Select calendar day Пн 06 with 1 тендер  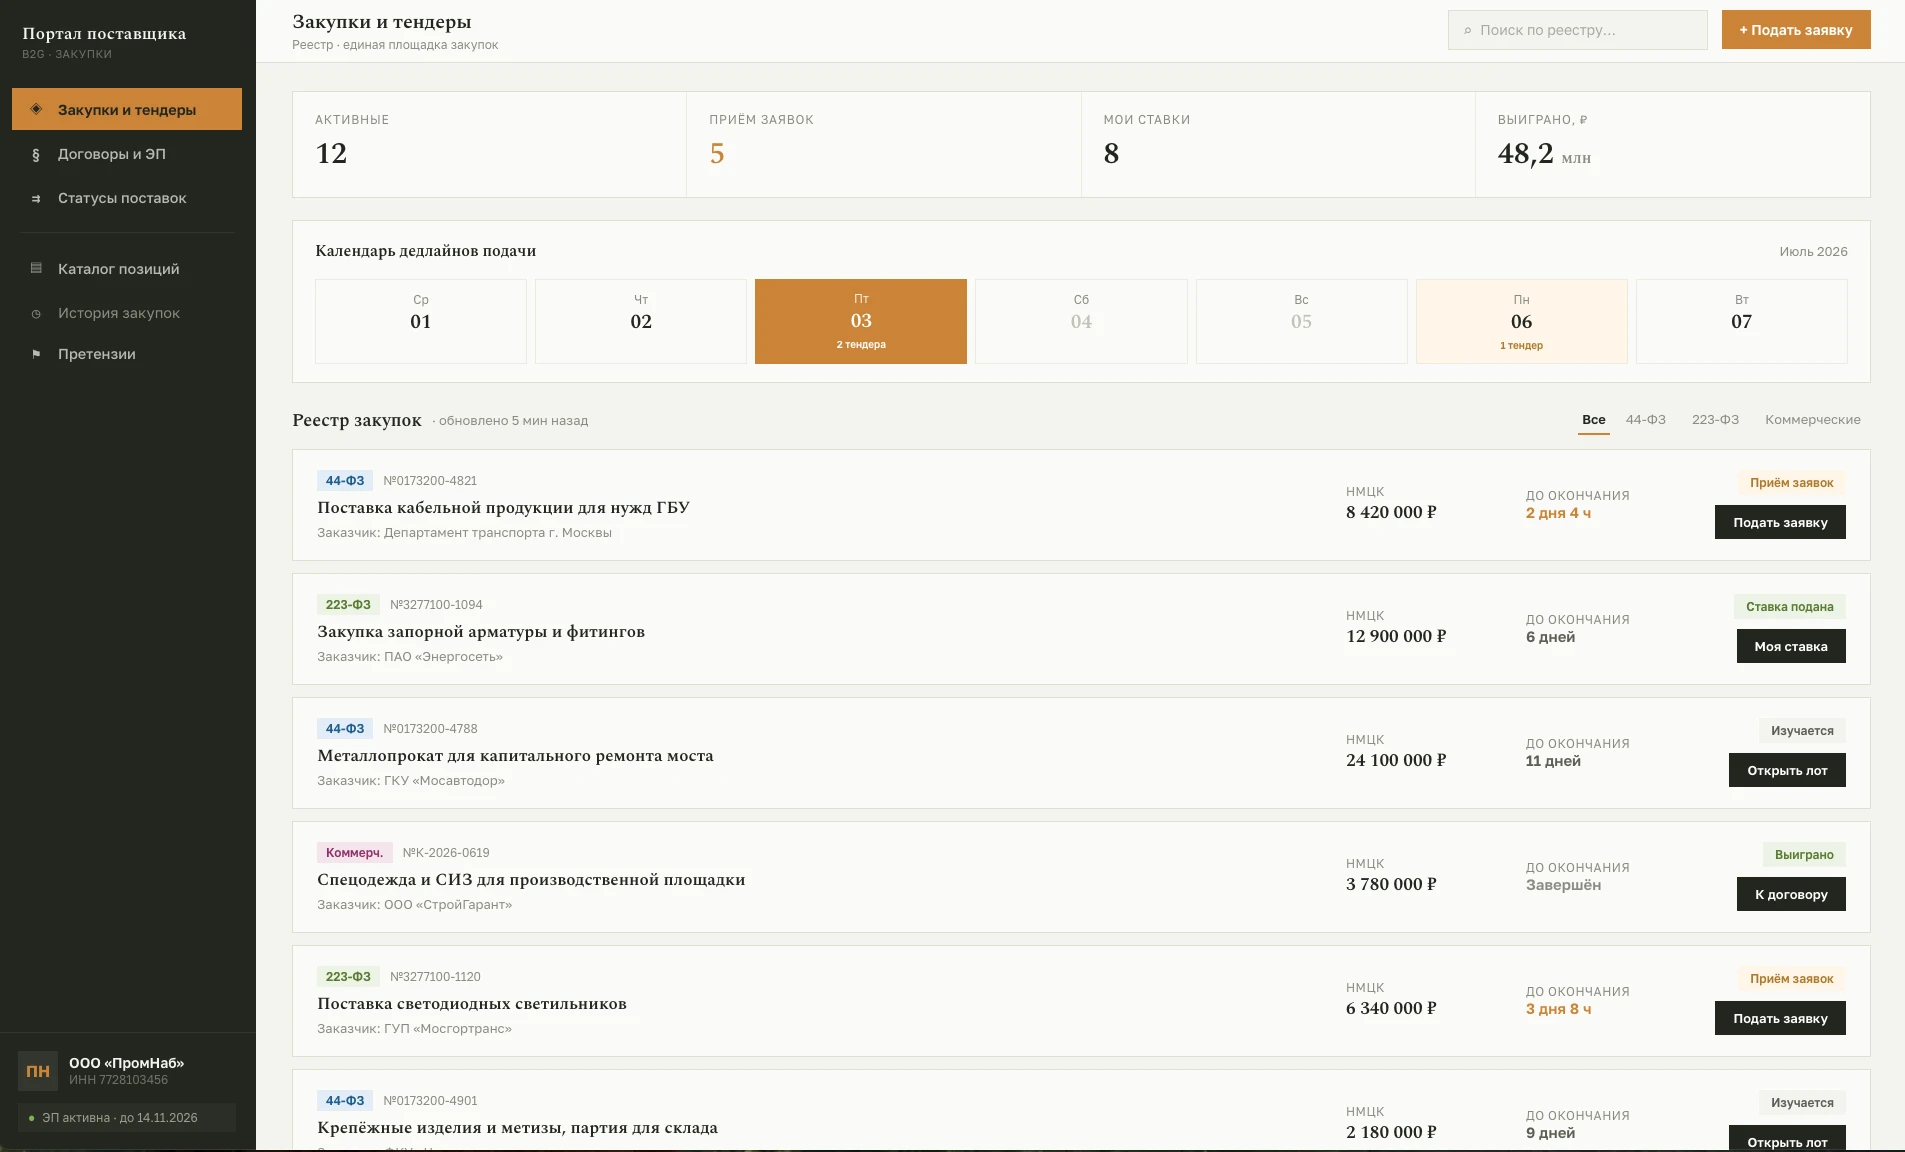(x=1521, y=321)
